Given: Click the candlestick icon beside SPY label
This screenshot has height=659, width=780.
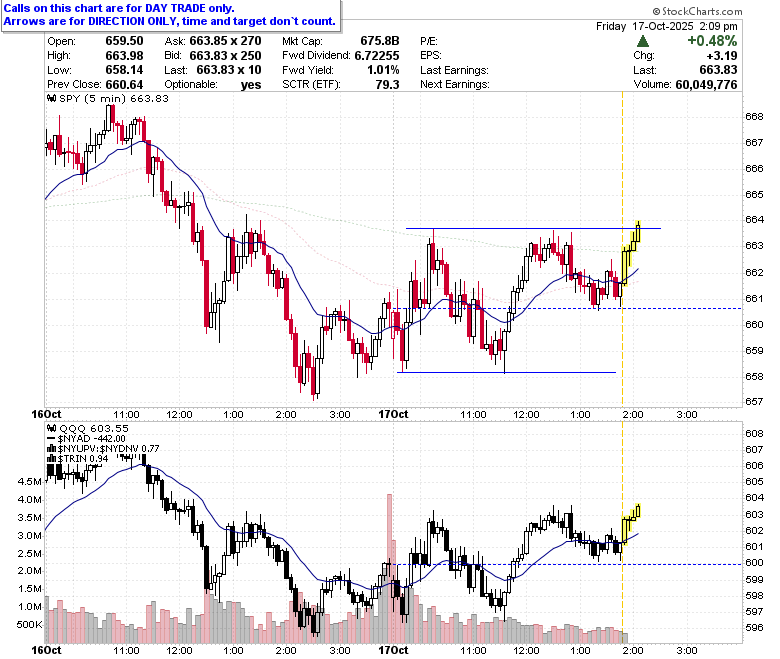Looking at the screenshot, I should [51, 98].
